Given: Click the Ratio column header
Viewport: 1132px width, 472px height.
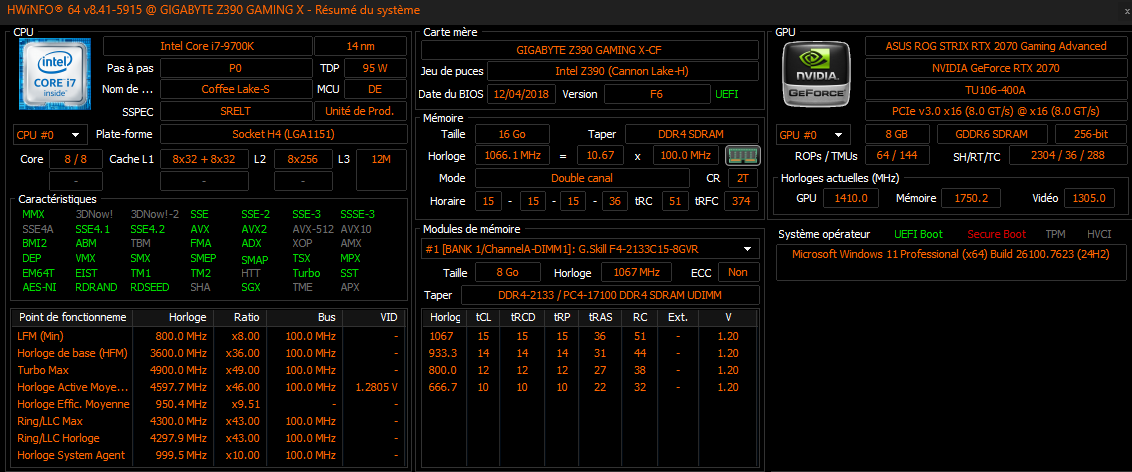Looking at the screenshot, I should pos(240,318).
